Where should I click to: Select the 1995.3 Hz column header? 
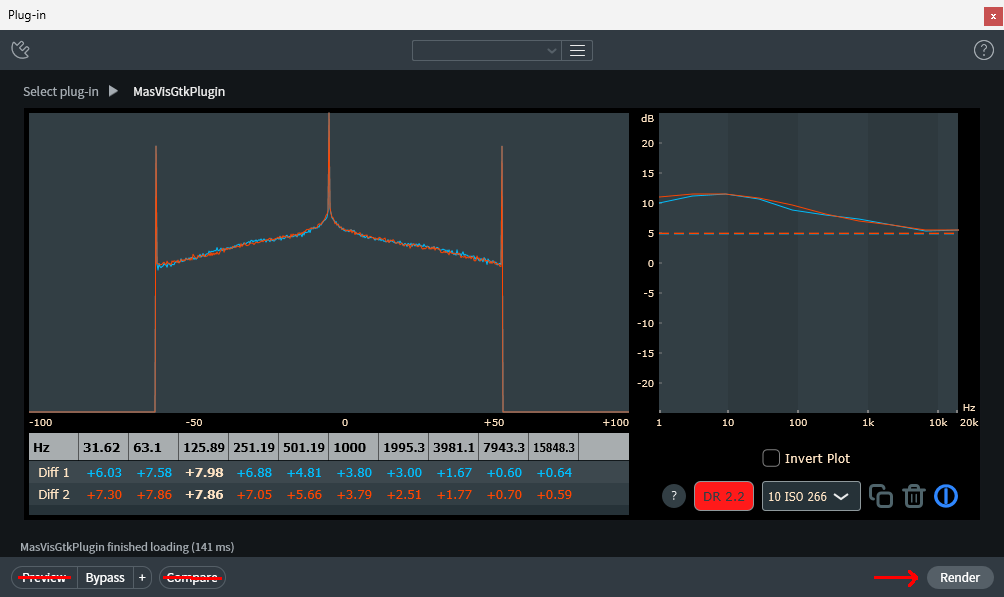tap(403, 447)
